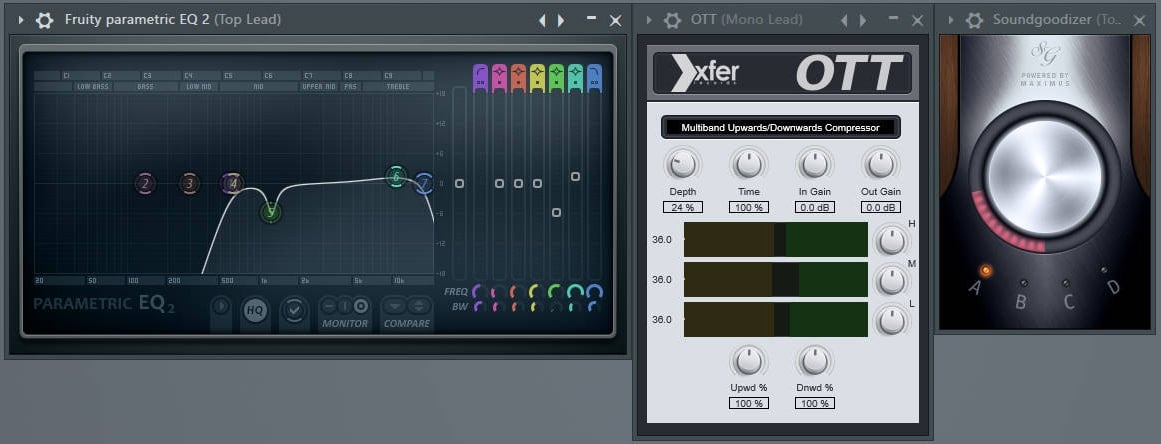Open Parametric EQ 2 plugin menu arrow

(x=21, y=20)
